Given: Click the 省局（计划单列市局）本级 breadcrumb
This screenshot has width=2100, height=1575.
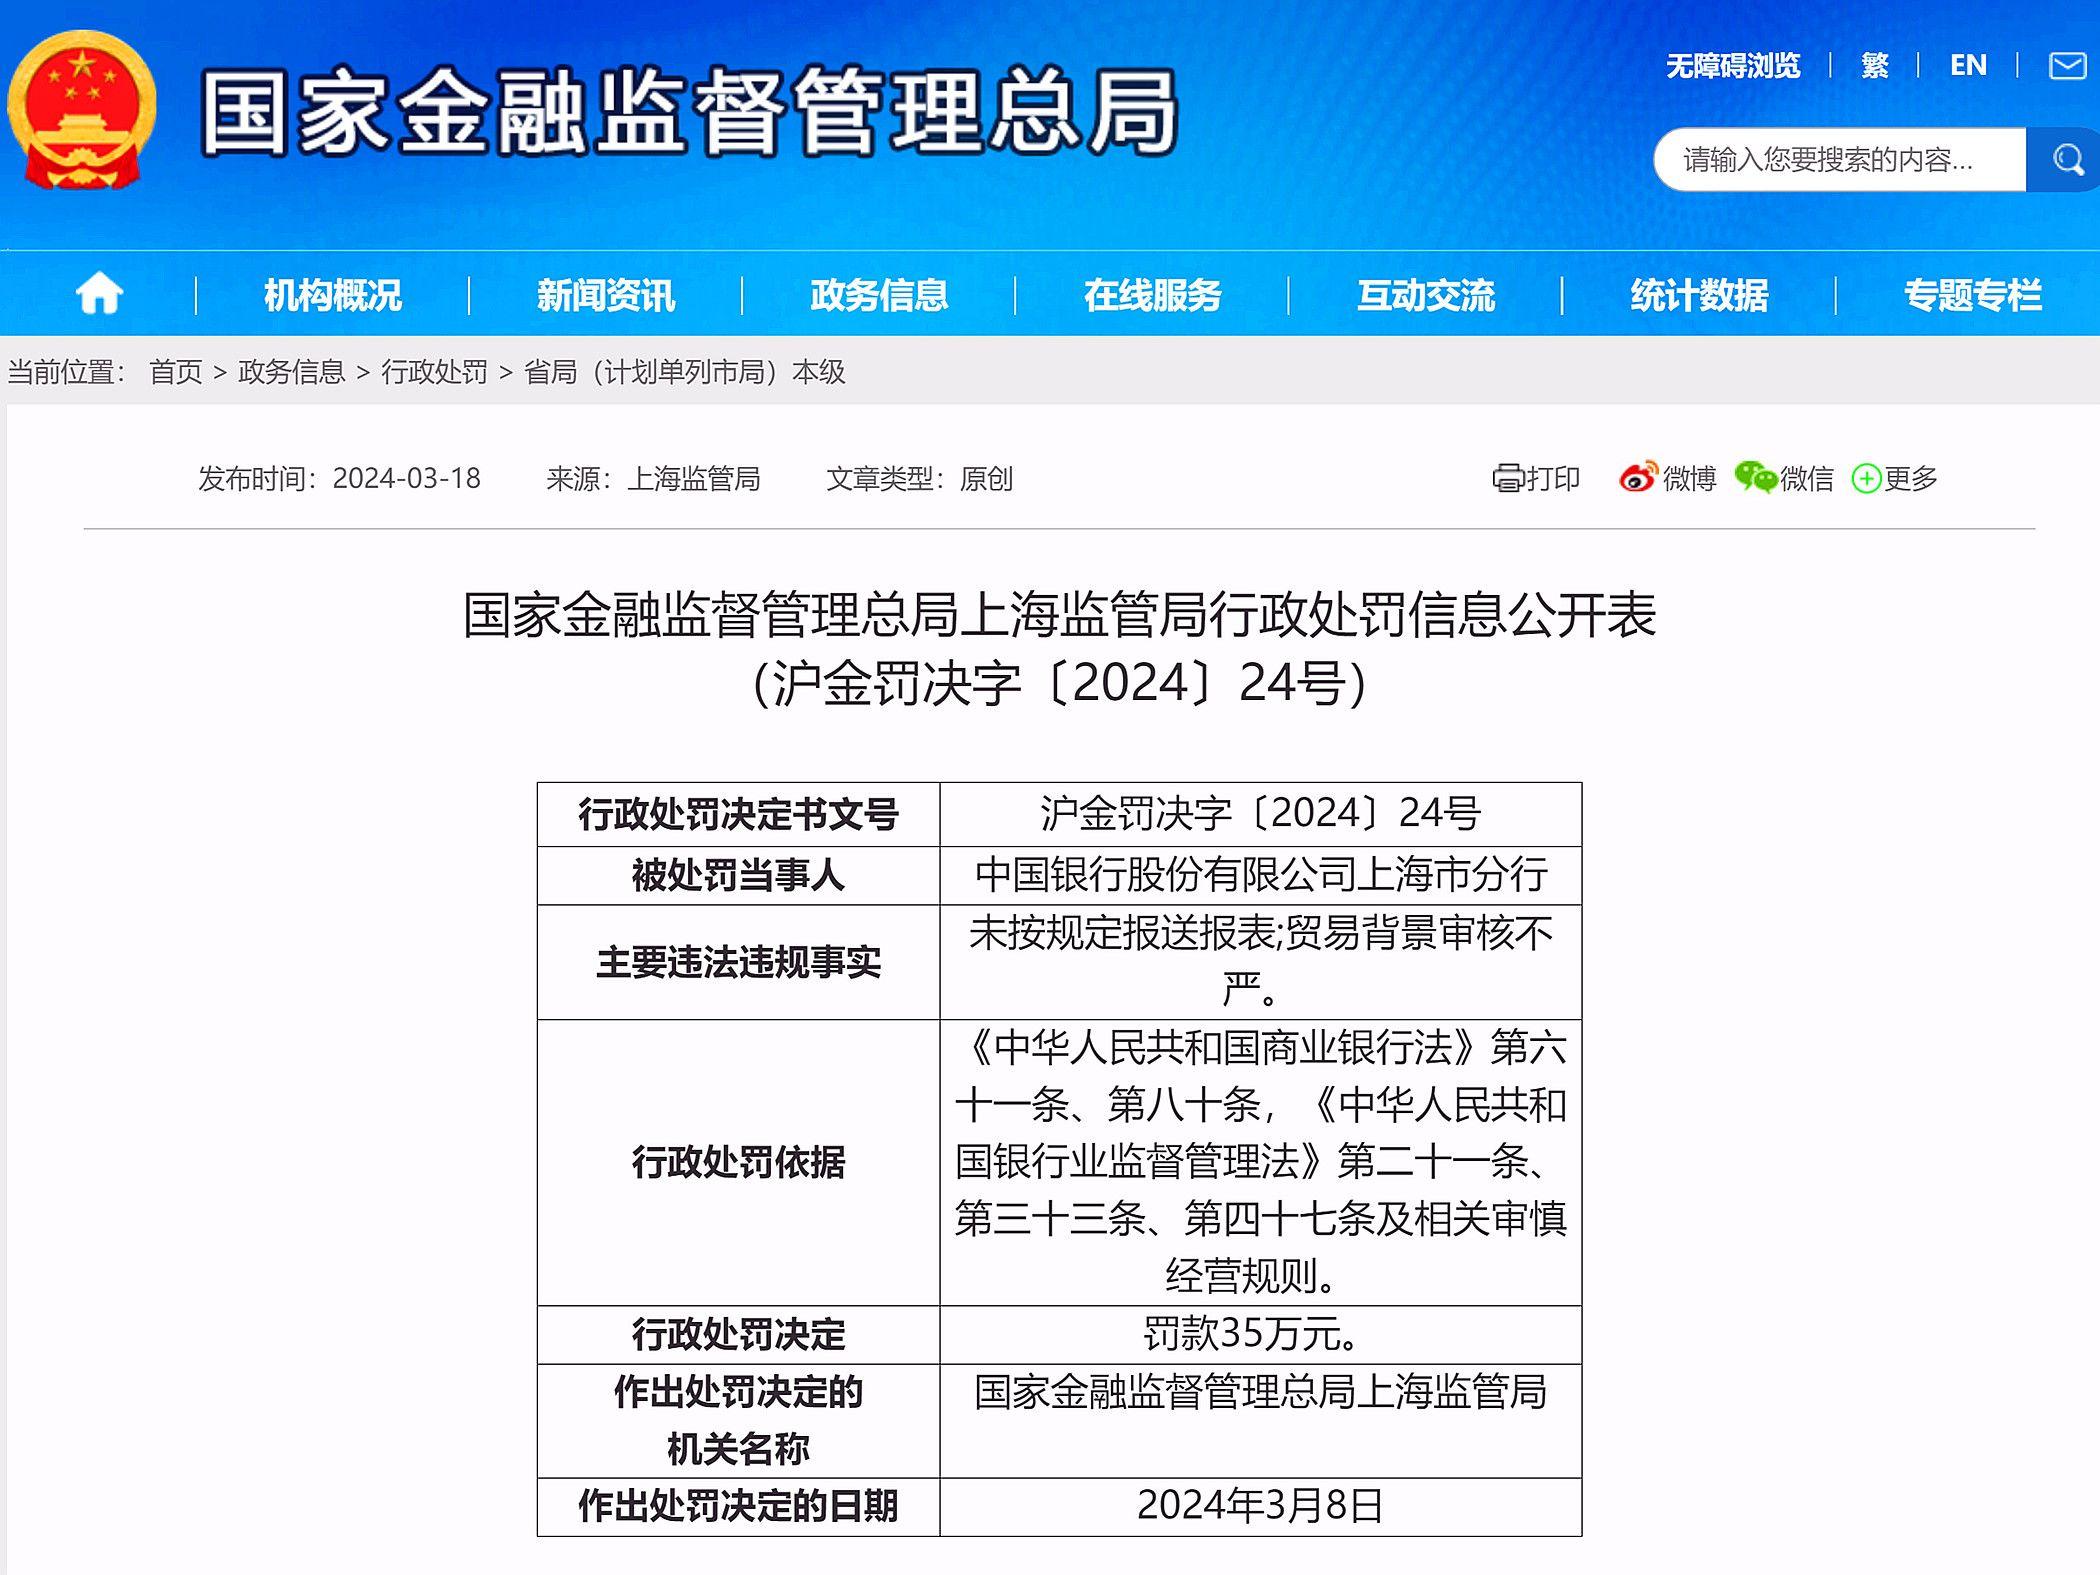Looking at the screenshot, I should (x=685, y=372).
